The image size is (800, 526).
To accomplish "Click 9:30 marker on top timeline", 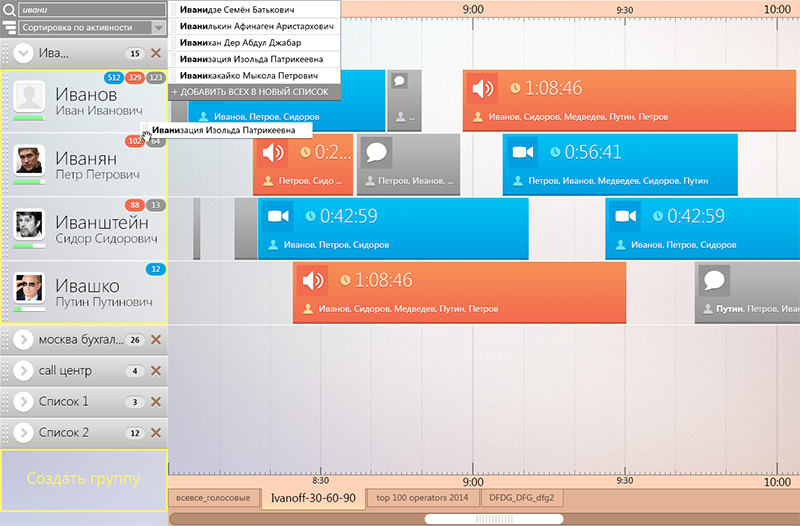I will point(624,10).
